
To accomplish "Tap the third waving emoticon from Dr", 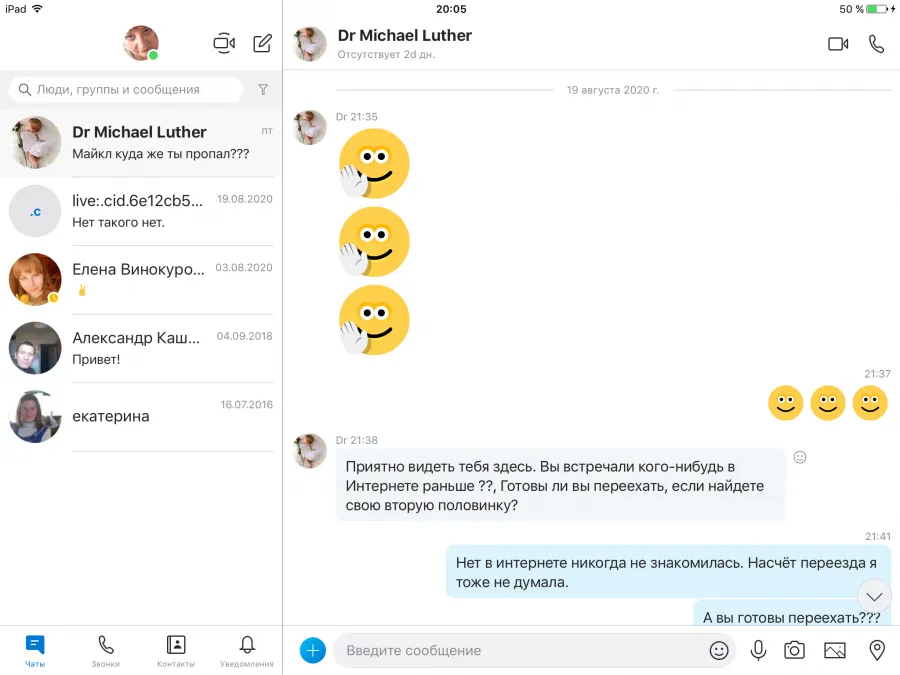I will point(374,320).
